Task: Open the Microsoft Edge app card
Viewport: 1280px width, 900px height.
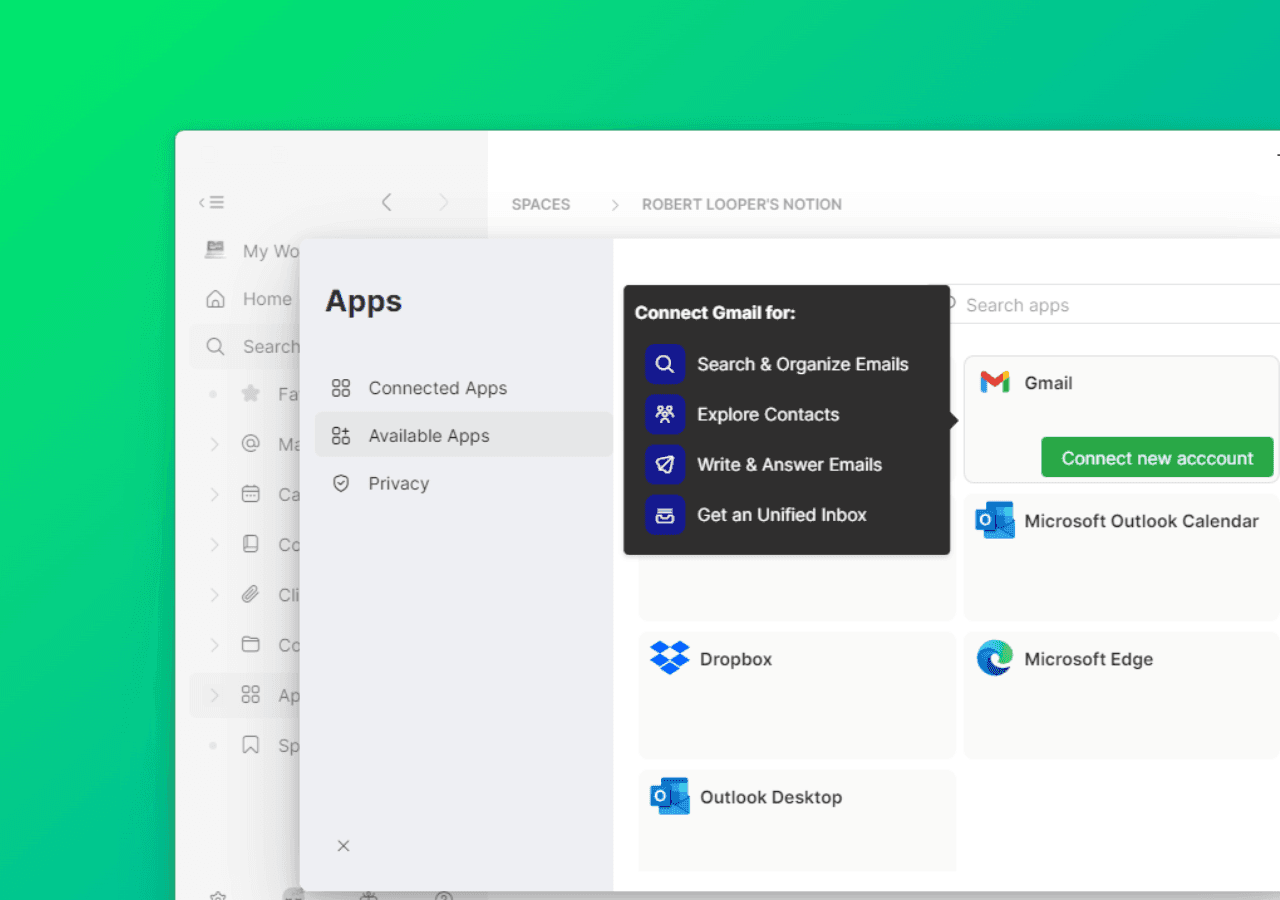Action: tap(1122, 695)
